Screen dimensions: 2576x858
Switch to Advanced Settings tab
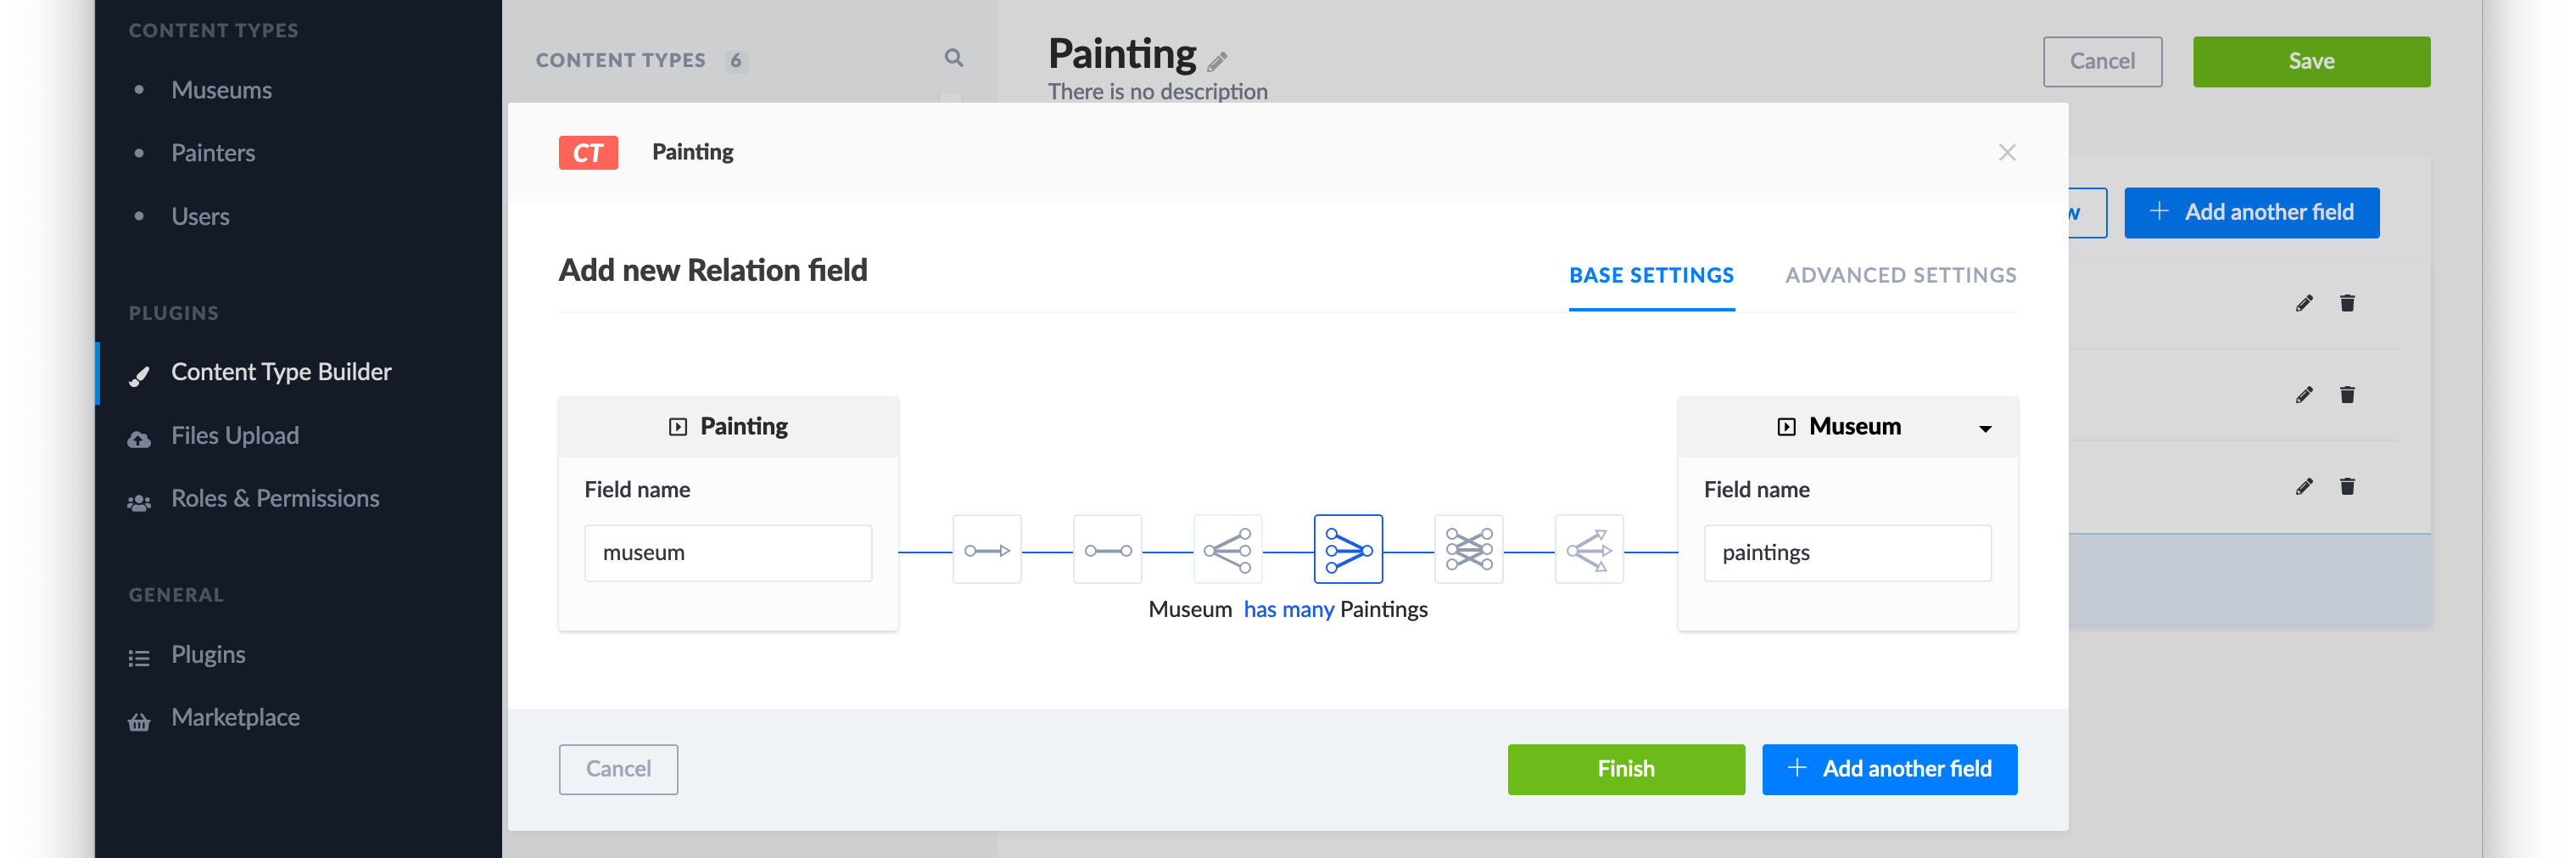(x=1900, y=275)
